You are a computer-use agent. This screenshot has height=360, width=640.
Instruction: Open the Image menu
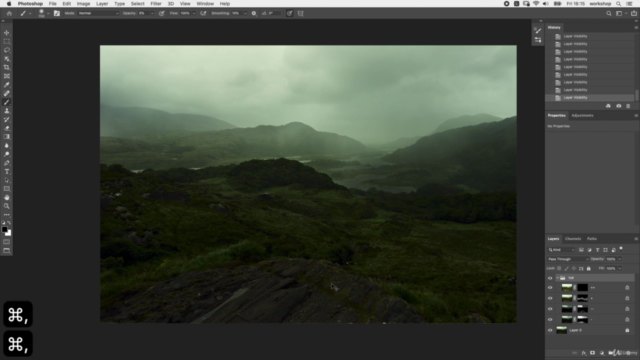pyautogui.click(x=83, y=4)
